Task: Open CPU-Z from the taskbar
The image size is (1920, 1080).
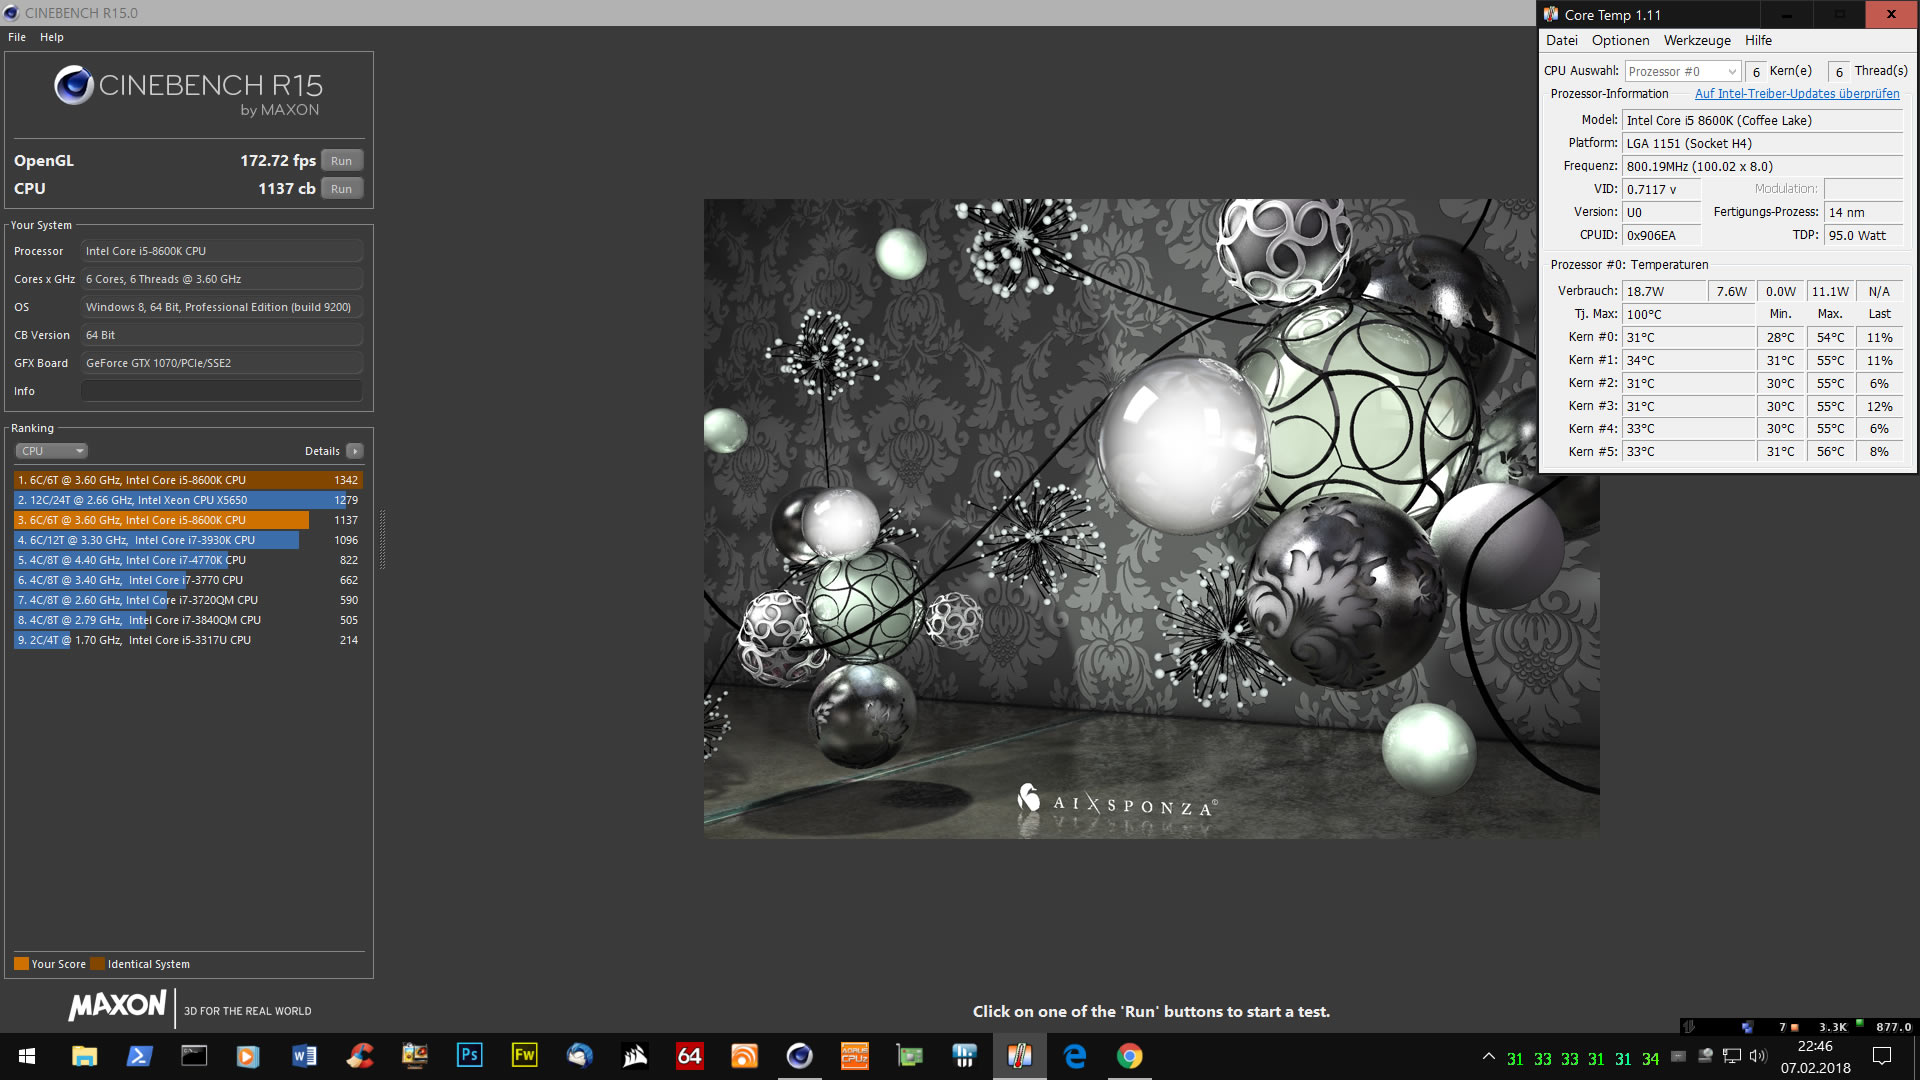Action: 854,1056
